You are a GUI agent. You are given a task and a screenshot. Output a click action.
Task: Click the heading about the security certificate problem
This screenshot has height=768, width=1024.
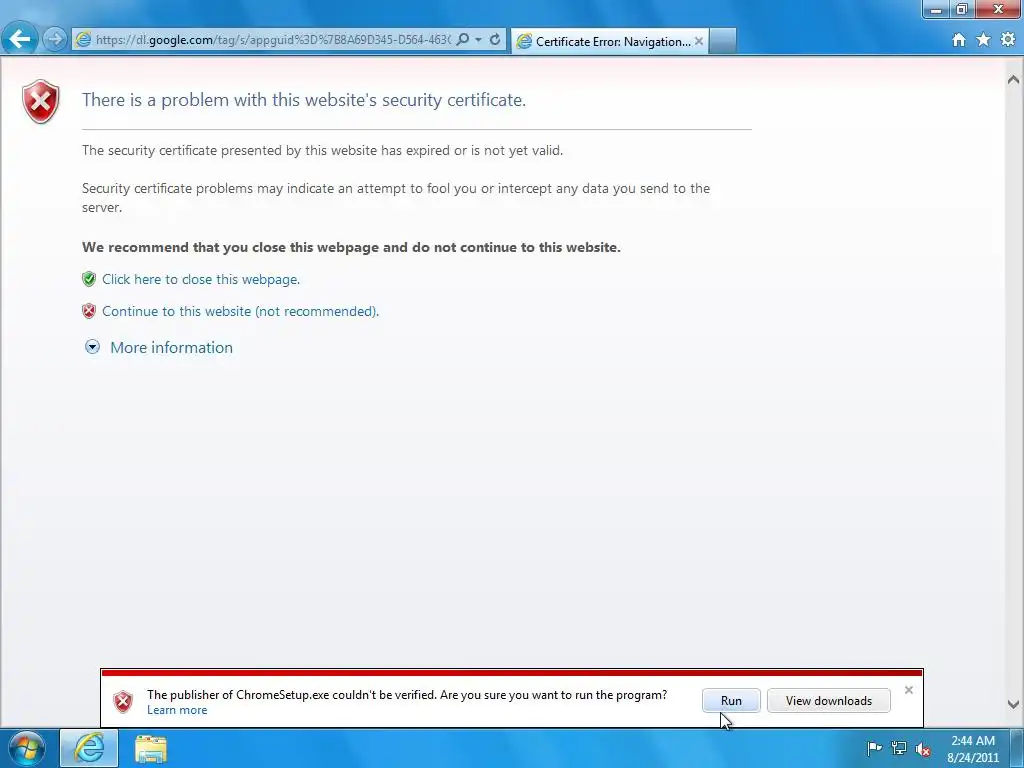304,100
